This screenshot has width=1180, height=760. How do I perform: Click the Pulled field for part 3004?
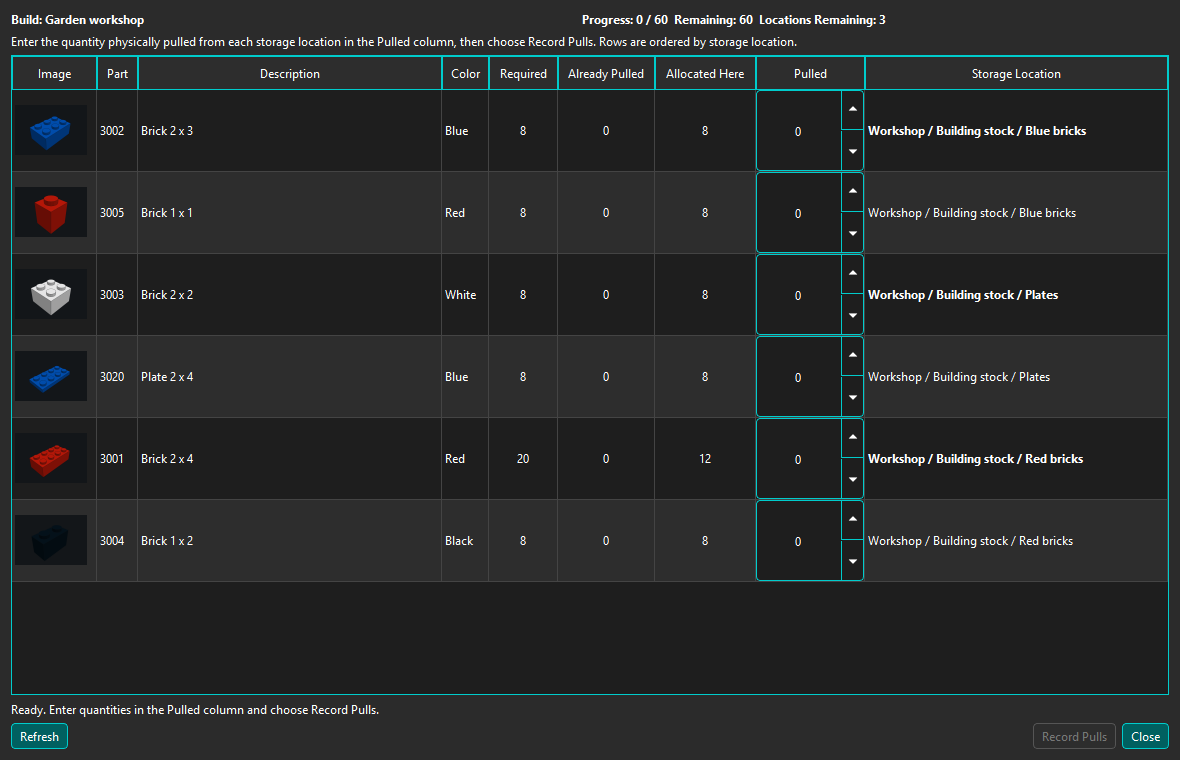tap(798, 541)
